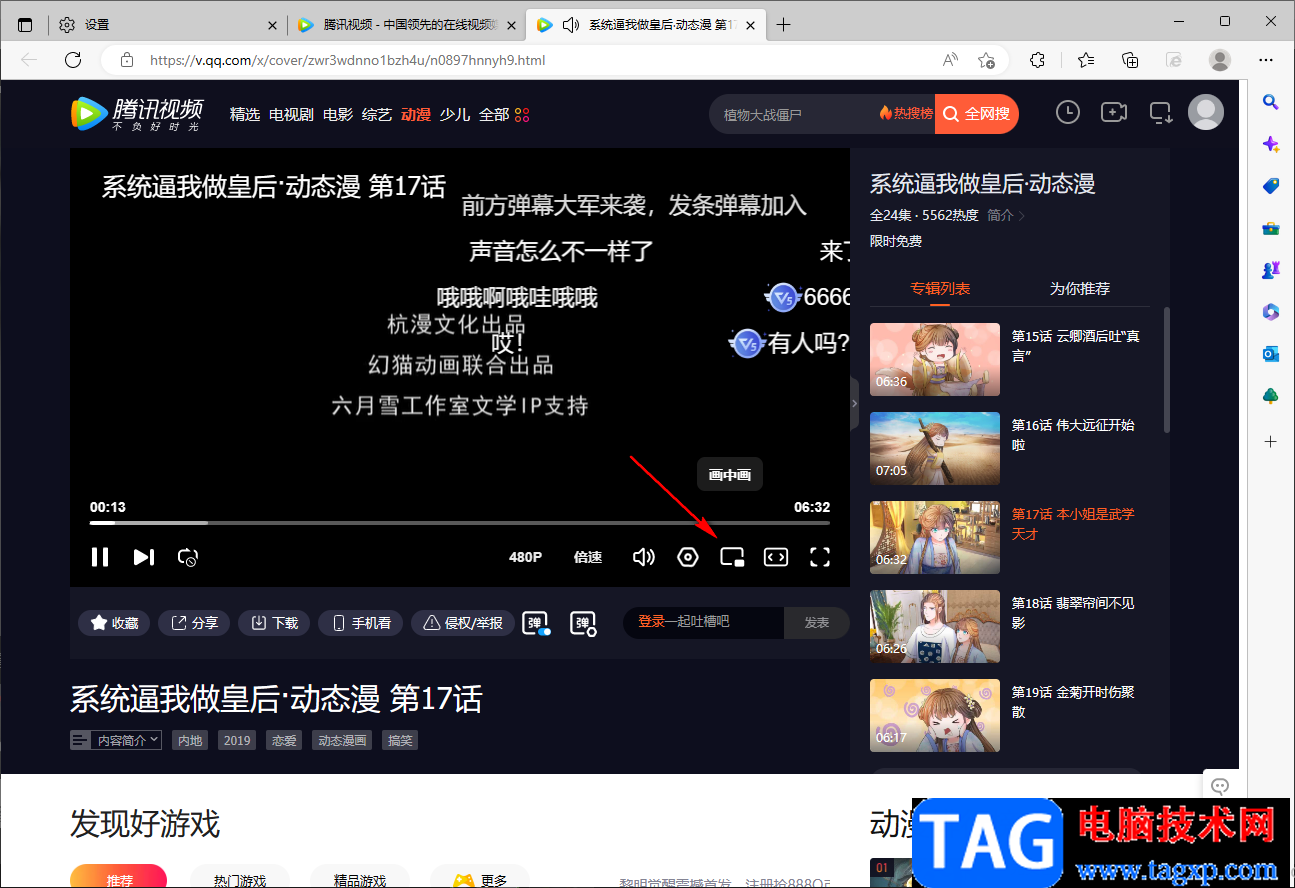Click the 搞笑 tag
1295x888 pixels.
[x=400, y=740]
